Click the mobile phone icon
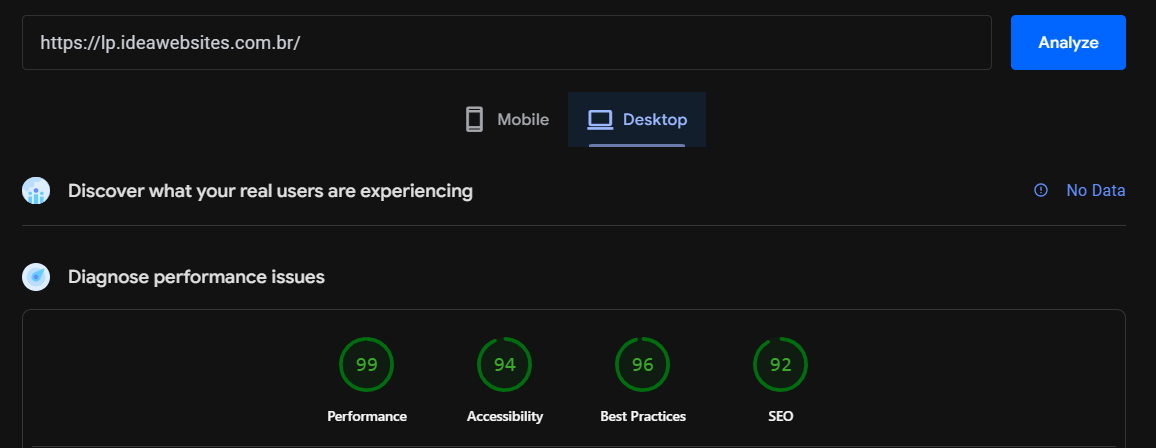 (474, 119)
